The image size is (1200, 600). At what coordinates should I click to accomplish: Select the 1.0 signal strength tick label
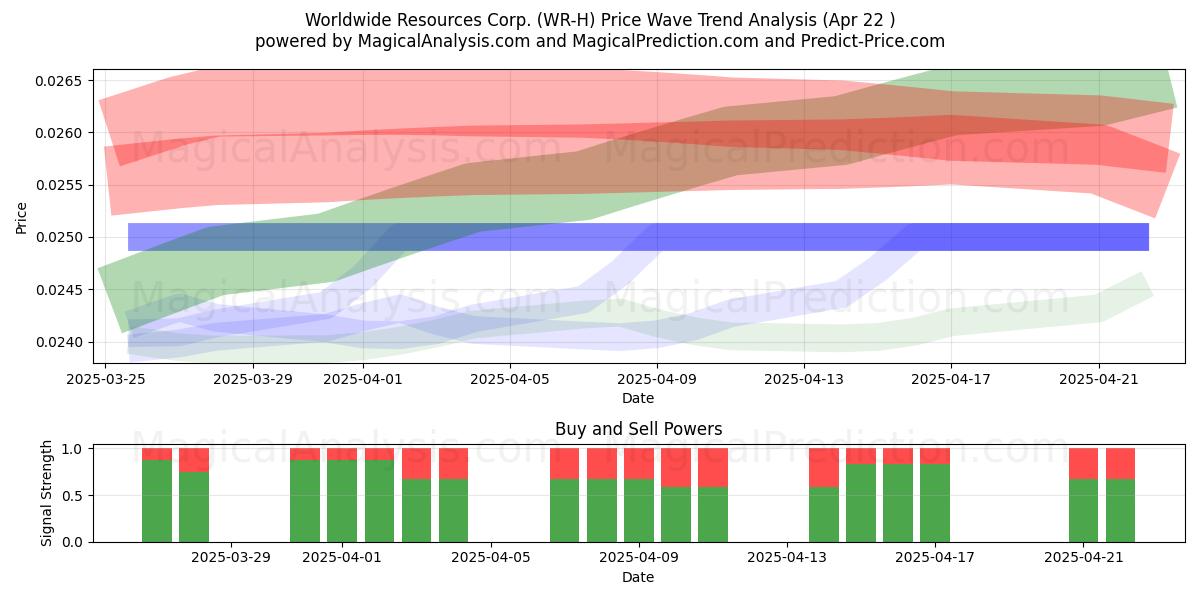click(73, 449)
